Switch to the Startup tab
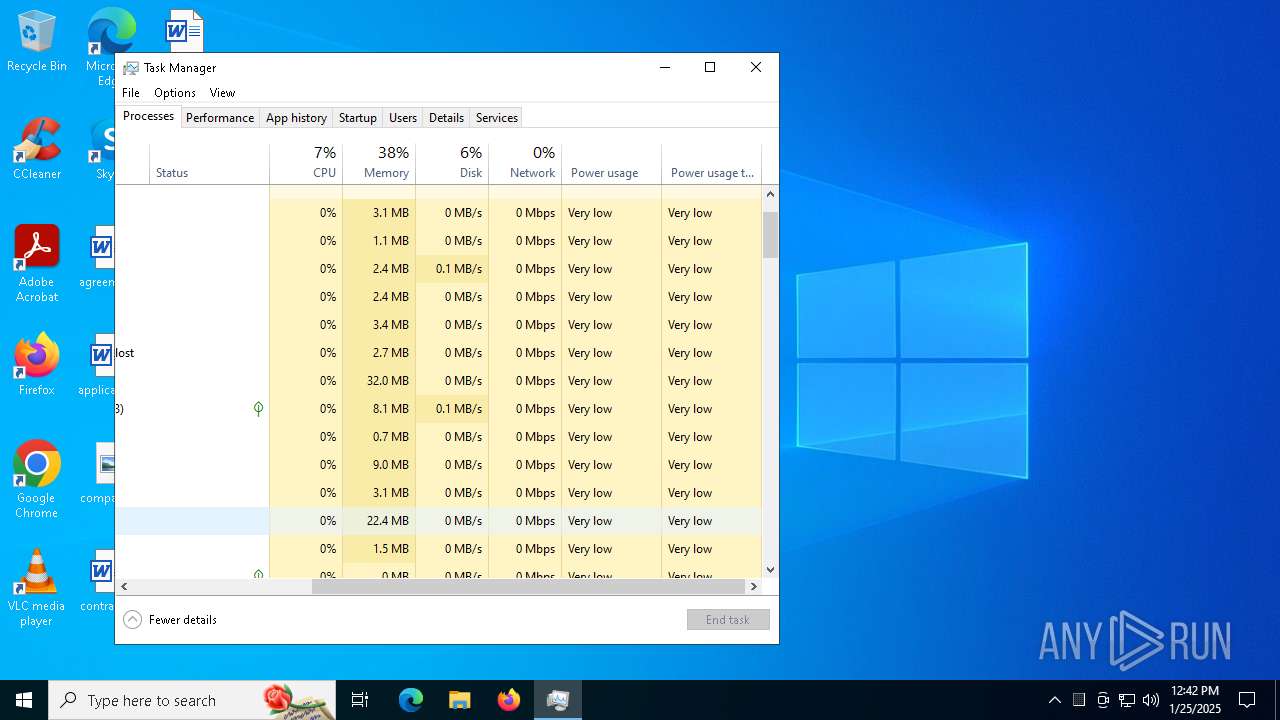 (357, 118)
